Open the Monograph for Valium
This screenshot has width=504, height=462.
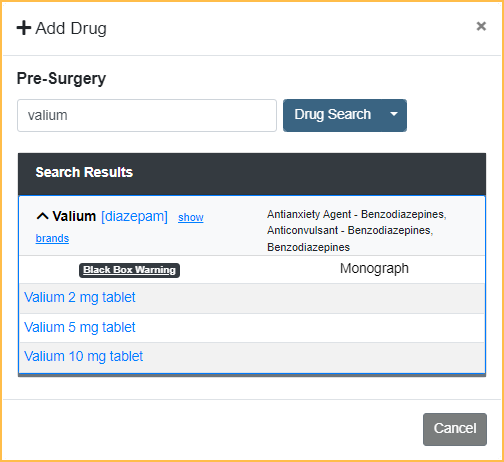(x=374, y=268)
